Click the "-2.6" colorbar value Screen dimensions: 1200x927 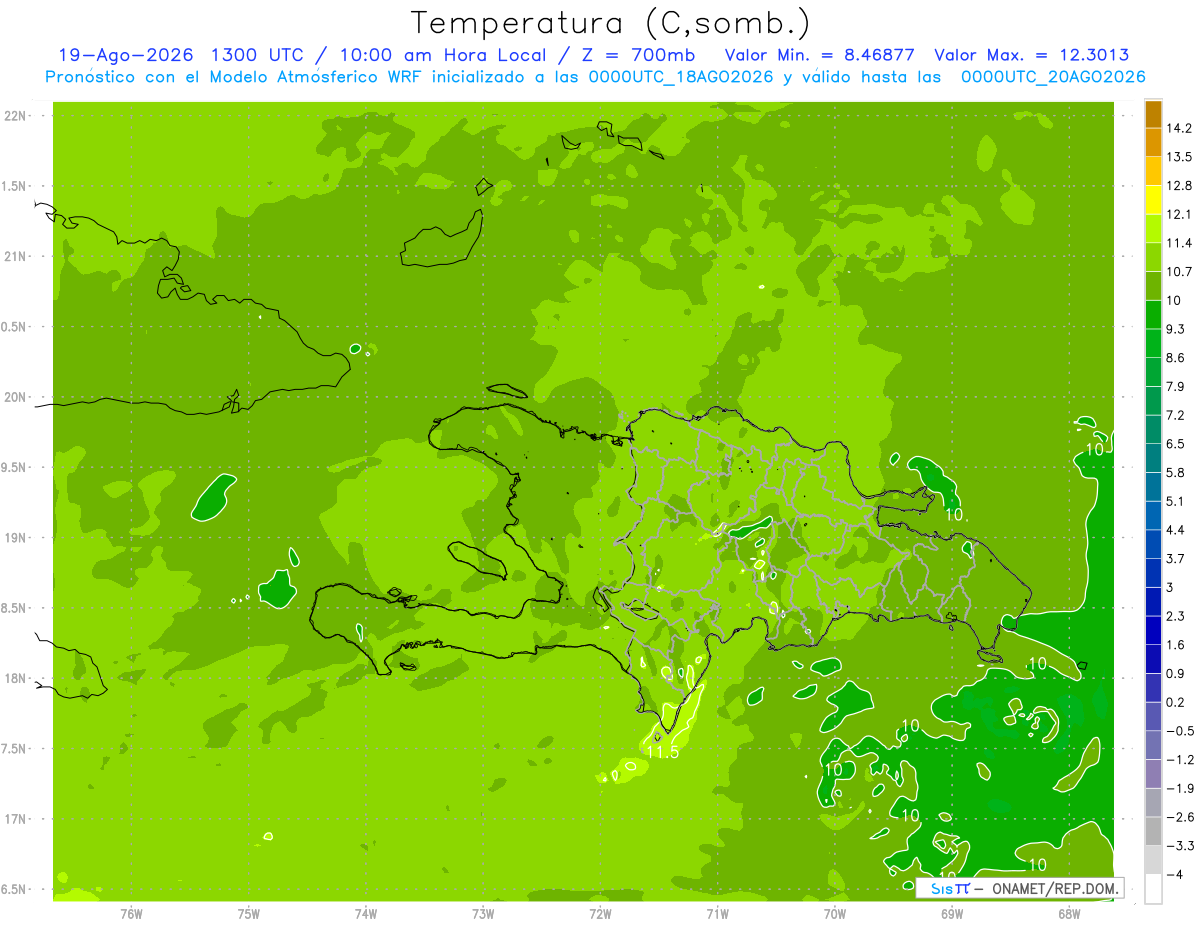point(1180,816)
